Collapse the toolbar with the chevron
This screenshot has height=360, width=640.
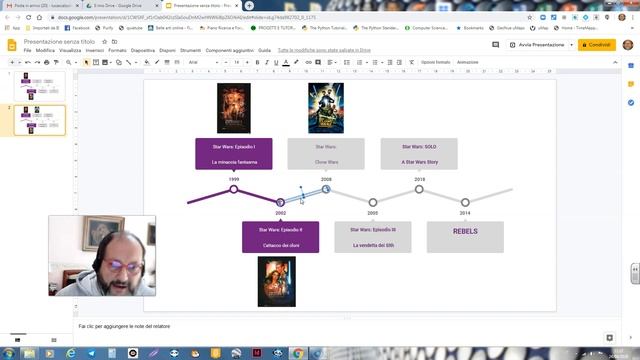pyautogui.click(x=615, y=62)
